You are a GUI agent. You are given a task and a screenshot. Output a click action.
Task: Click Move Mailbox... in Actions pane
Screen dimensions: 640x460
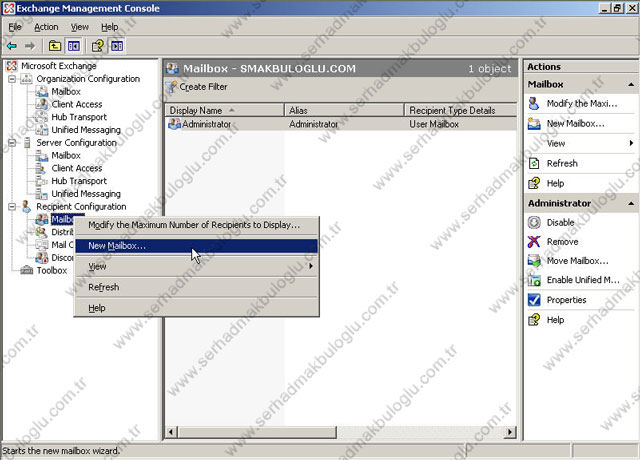[x=578, y=260]
